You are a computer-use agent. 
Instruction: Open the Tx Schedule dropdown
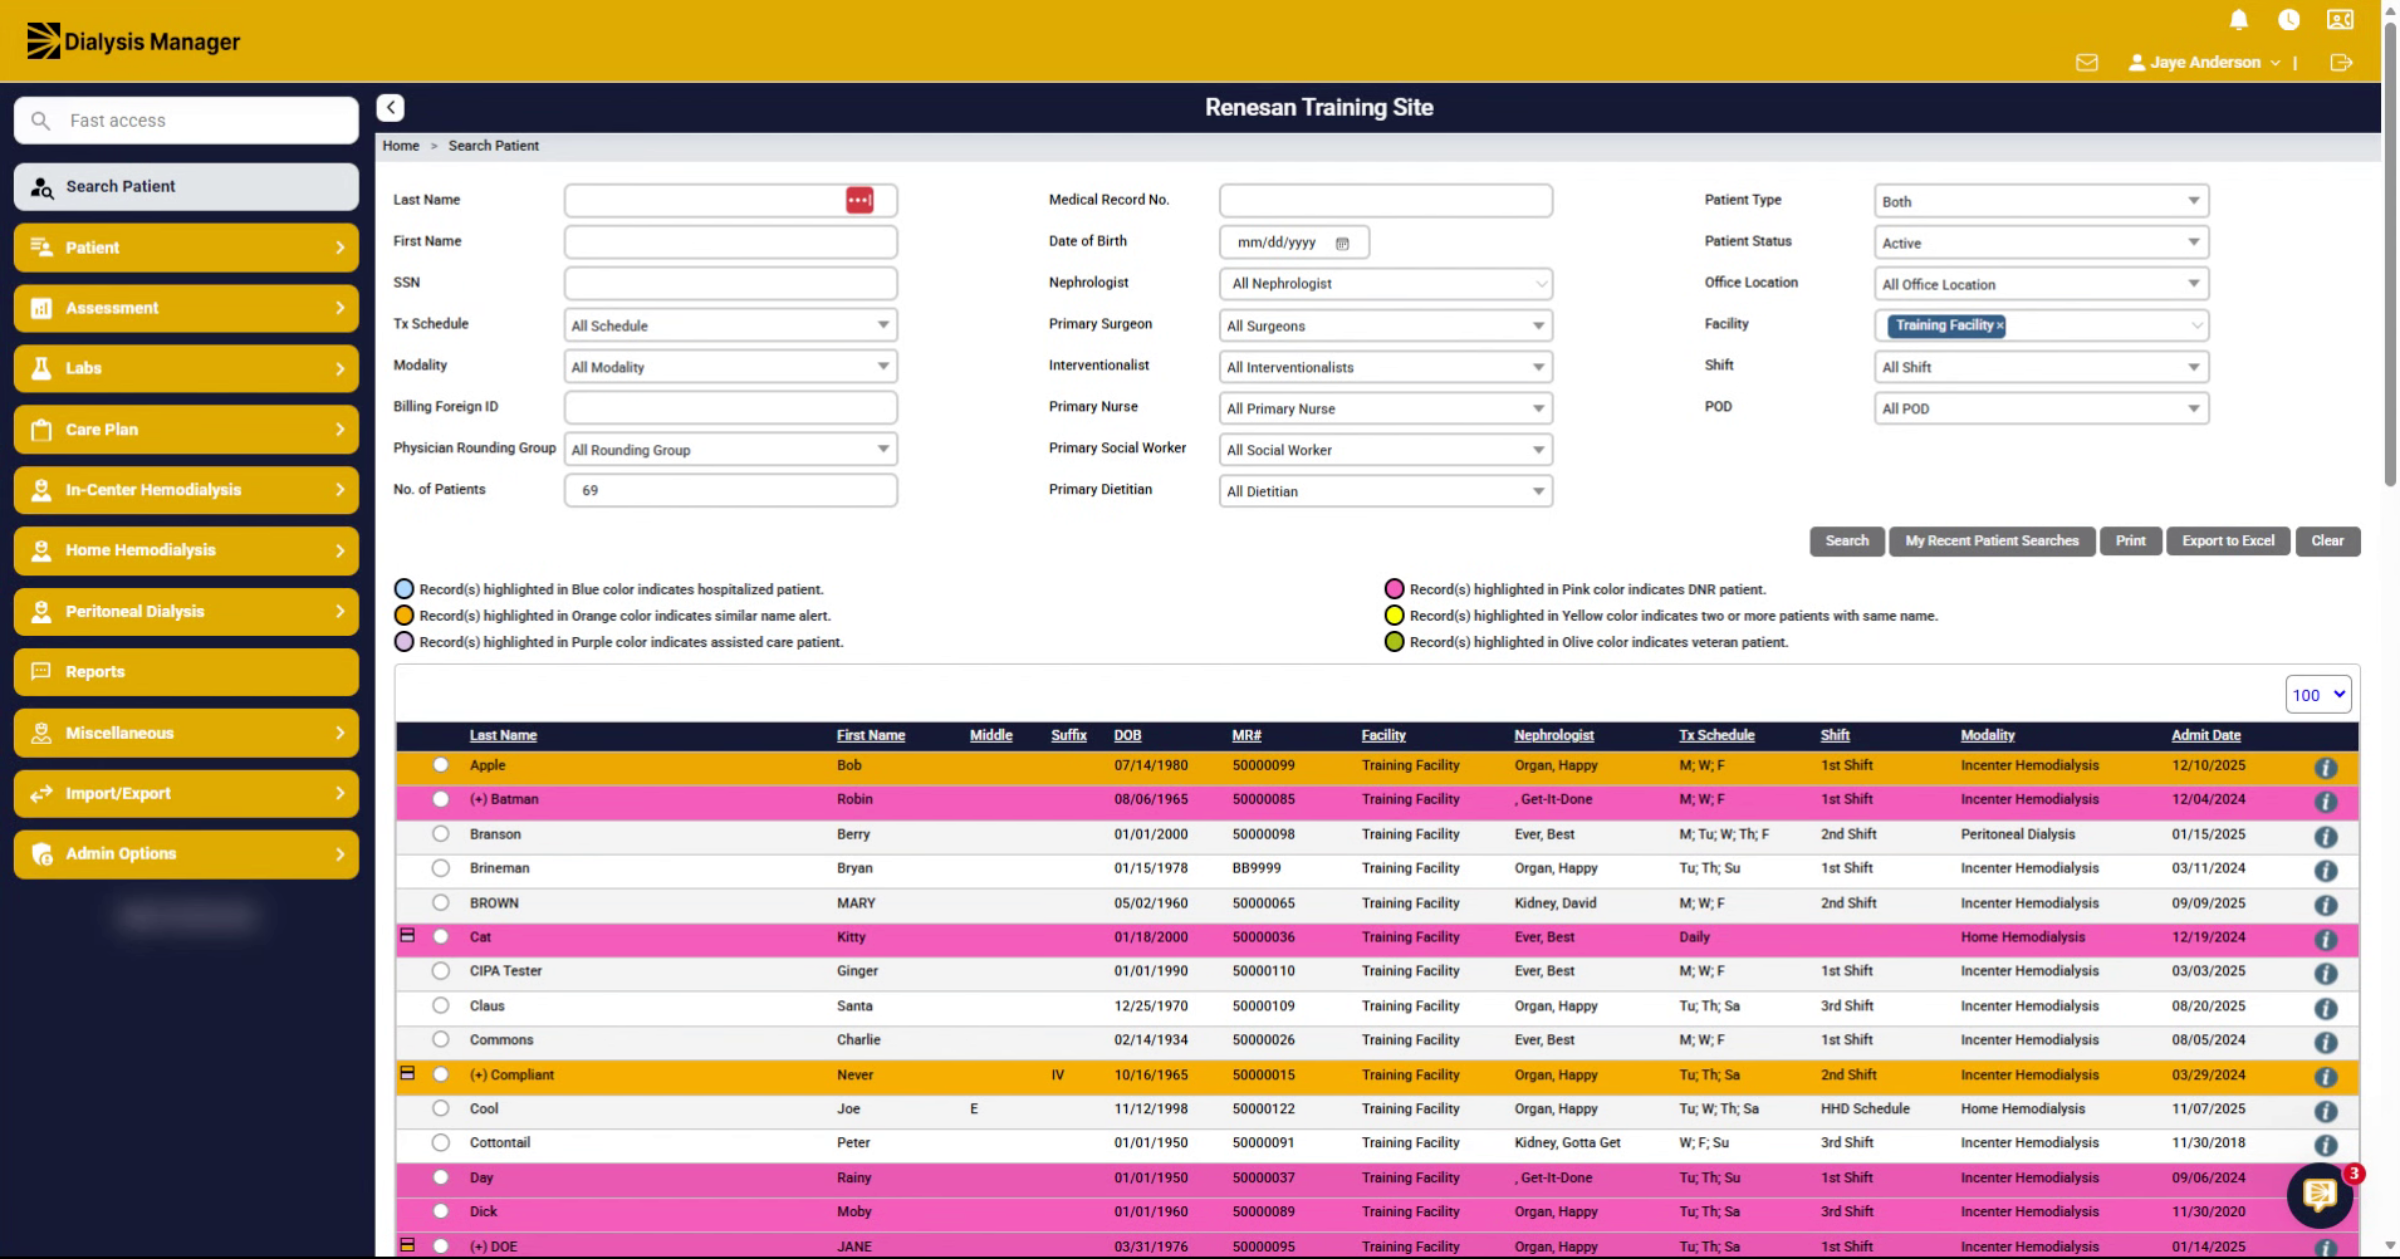[x=730, y=325]
